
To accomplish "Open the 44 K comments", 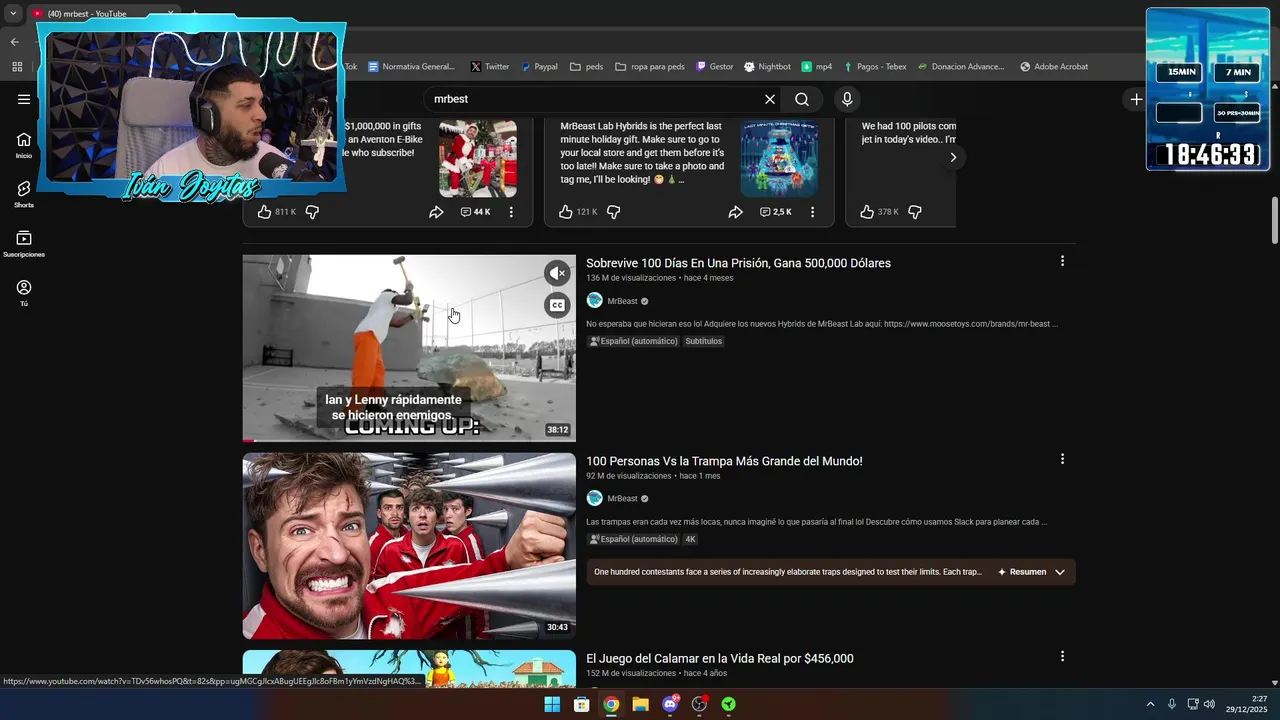I will click(x=475, y=212).
